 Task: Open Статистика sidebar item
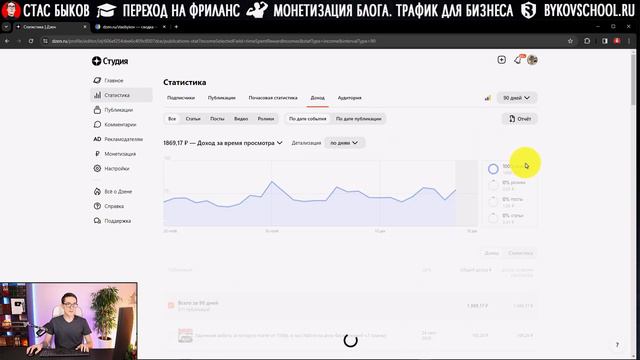(121, 95)
